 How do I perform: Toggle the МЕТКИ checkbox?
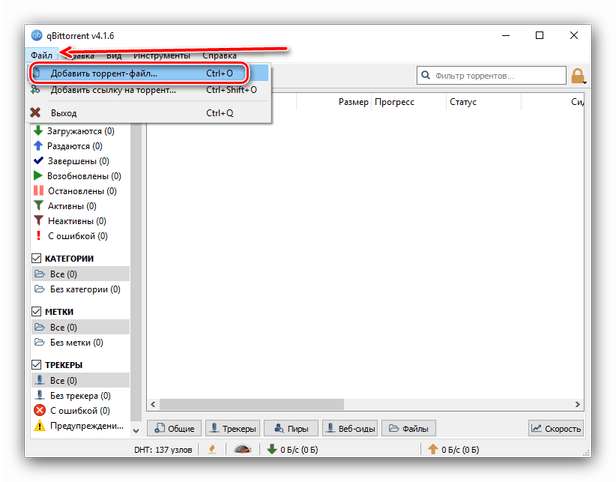click(37, 312)
